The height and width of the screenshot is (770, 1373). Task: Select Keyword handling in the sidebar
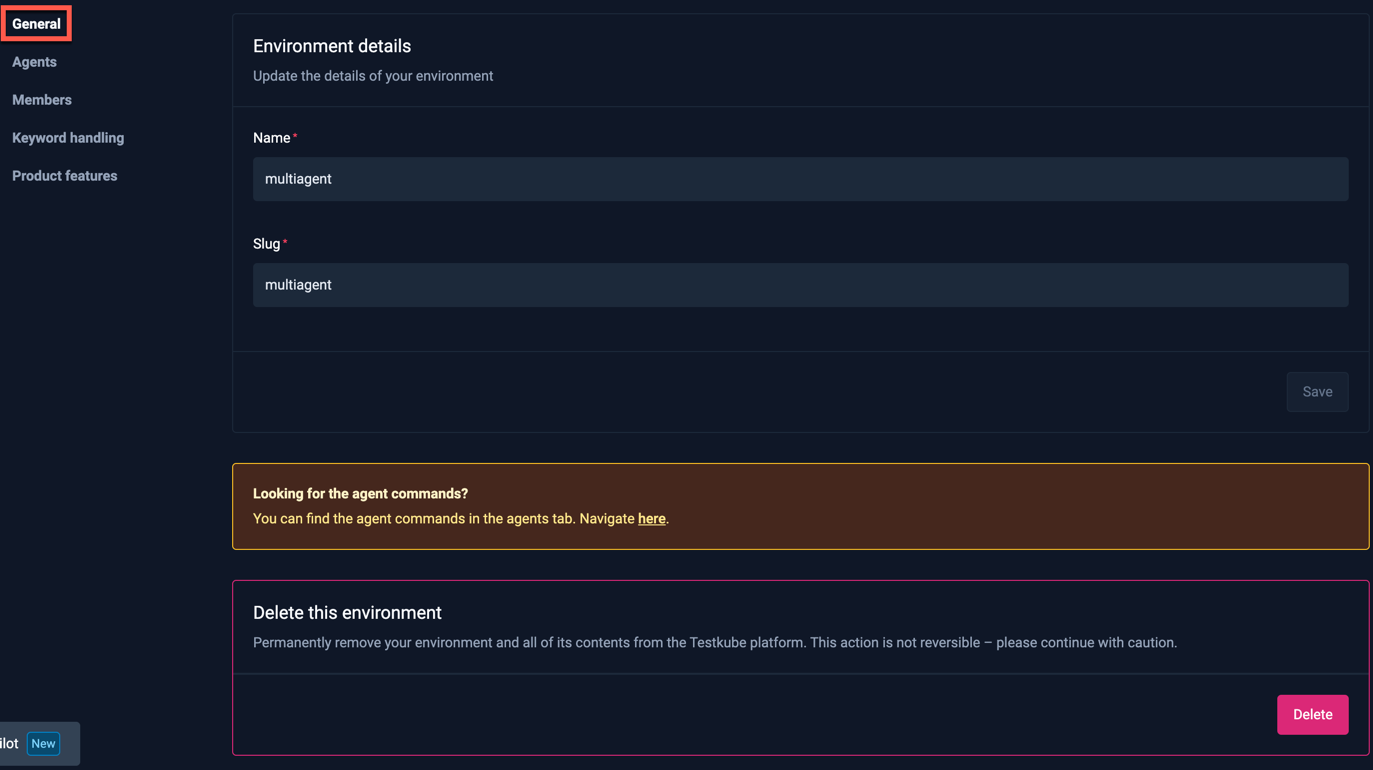click(x=67, y=137)
